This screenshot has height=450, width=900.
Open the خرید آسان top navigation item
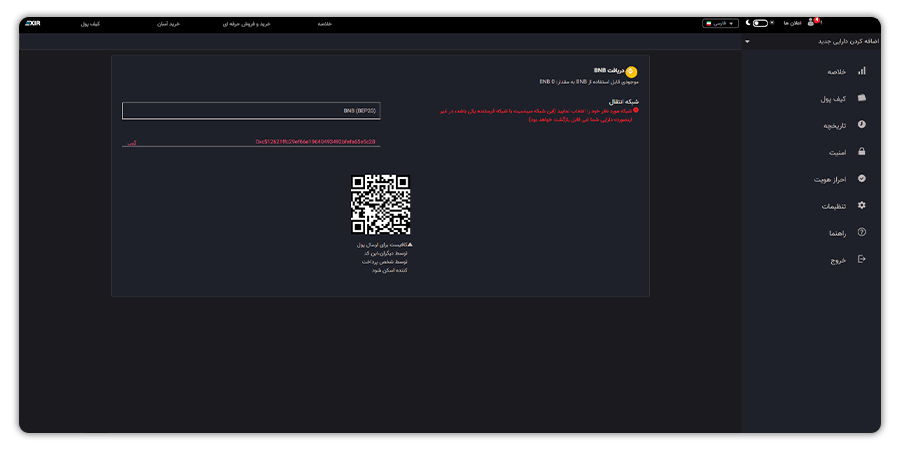(169, 24)
